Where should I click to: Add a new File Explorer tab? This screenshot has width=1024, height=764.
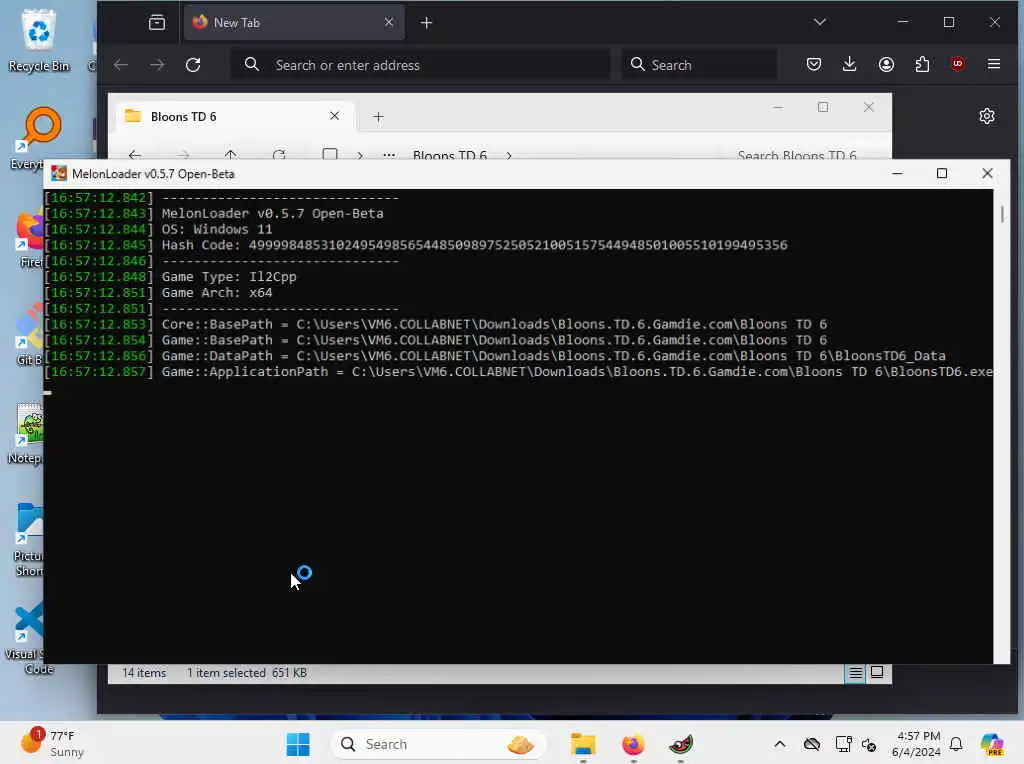(x=378, y=117)
